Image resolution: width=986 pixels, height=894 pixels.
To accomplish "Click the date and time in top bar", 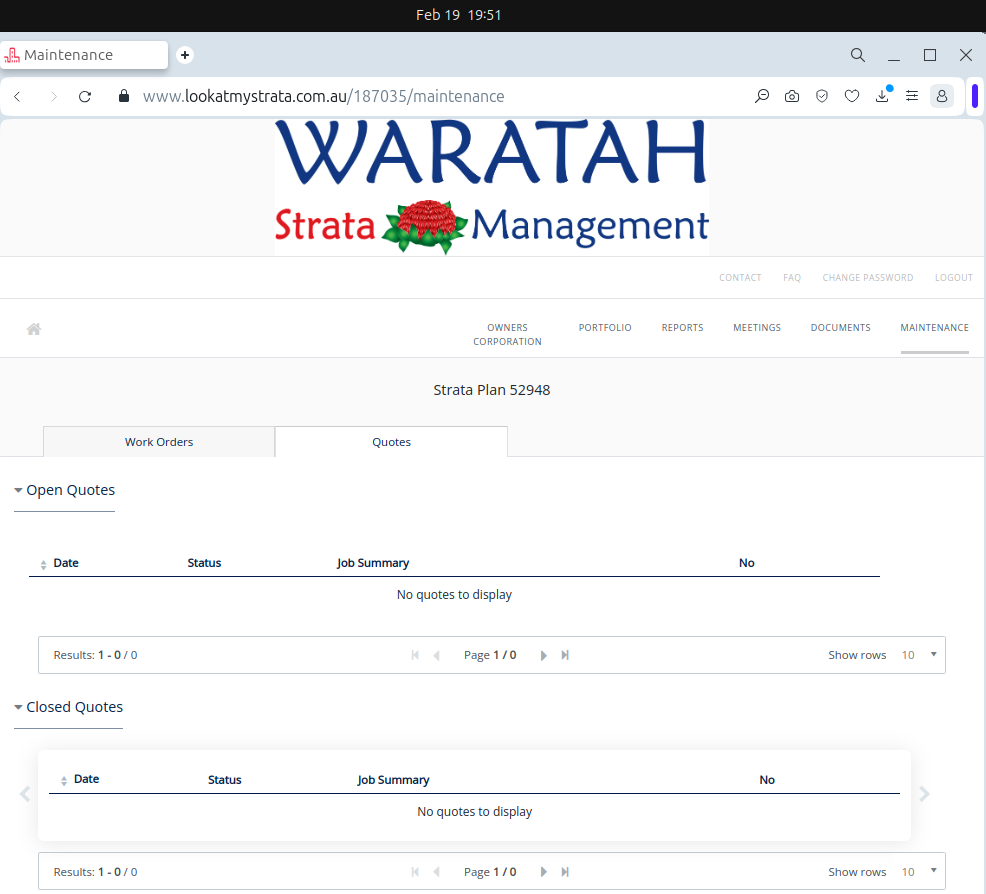I will coord(458,15).
